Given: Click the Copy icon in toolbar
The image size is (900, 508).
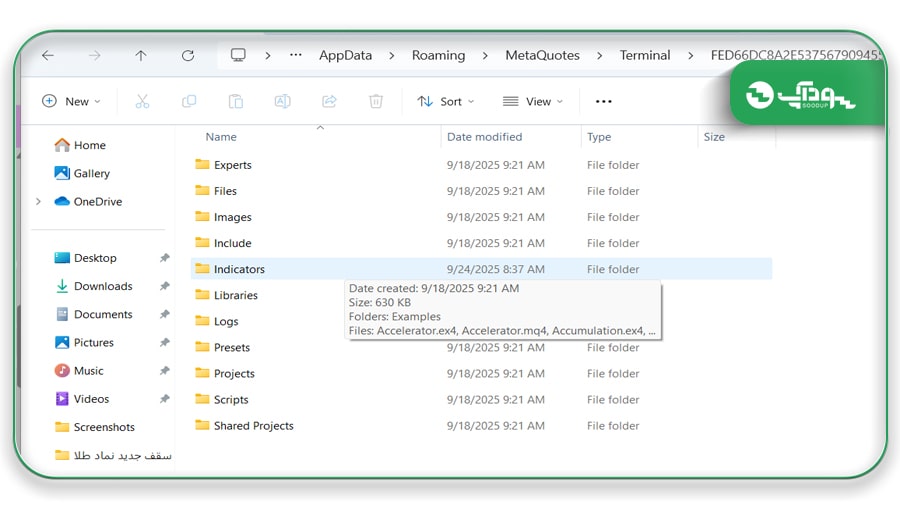Looking at the screenshot, I should point(189,102).
